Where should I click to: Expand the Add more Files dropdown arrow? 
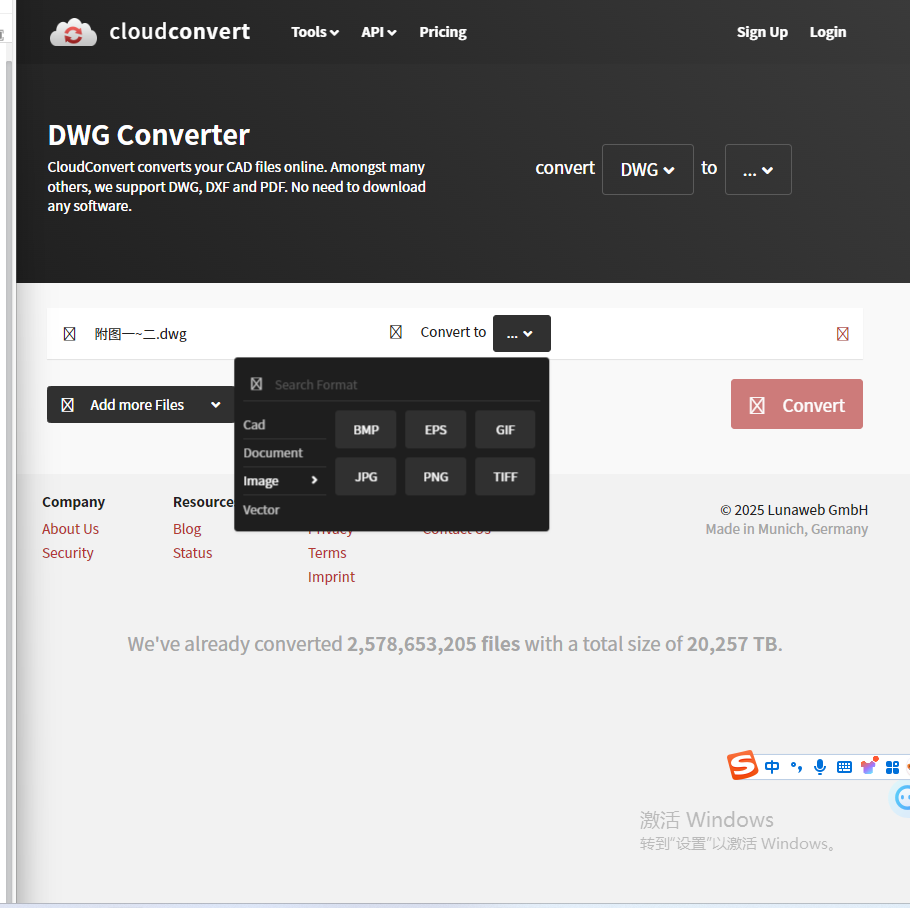point(216,404)
